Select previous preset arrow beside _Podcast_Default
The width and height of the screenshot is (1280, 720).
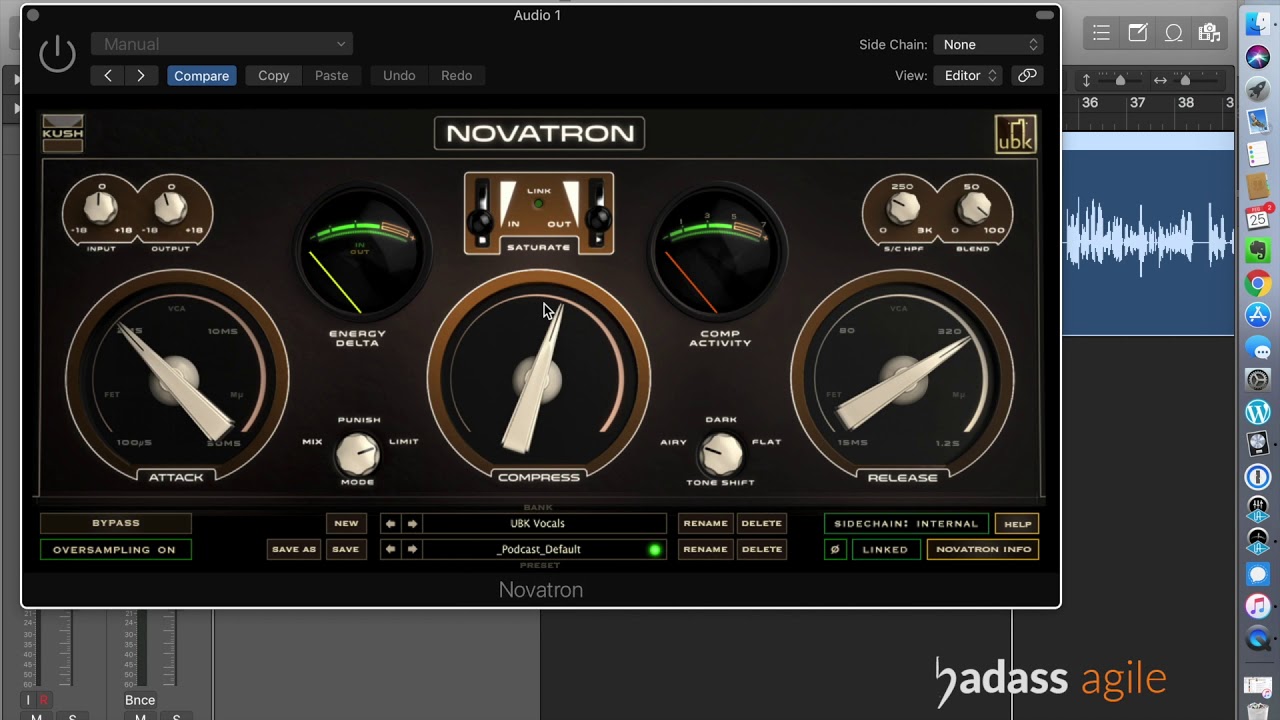(x=391, y=549)
